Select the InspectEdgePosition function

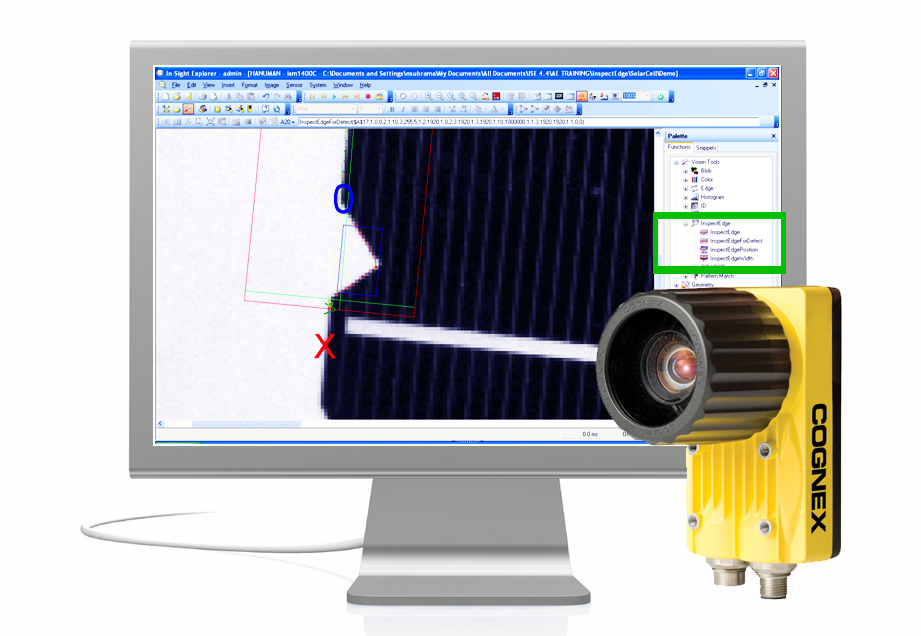point(734,250)
